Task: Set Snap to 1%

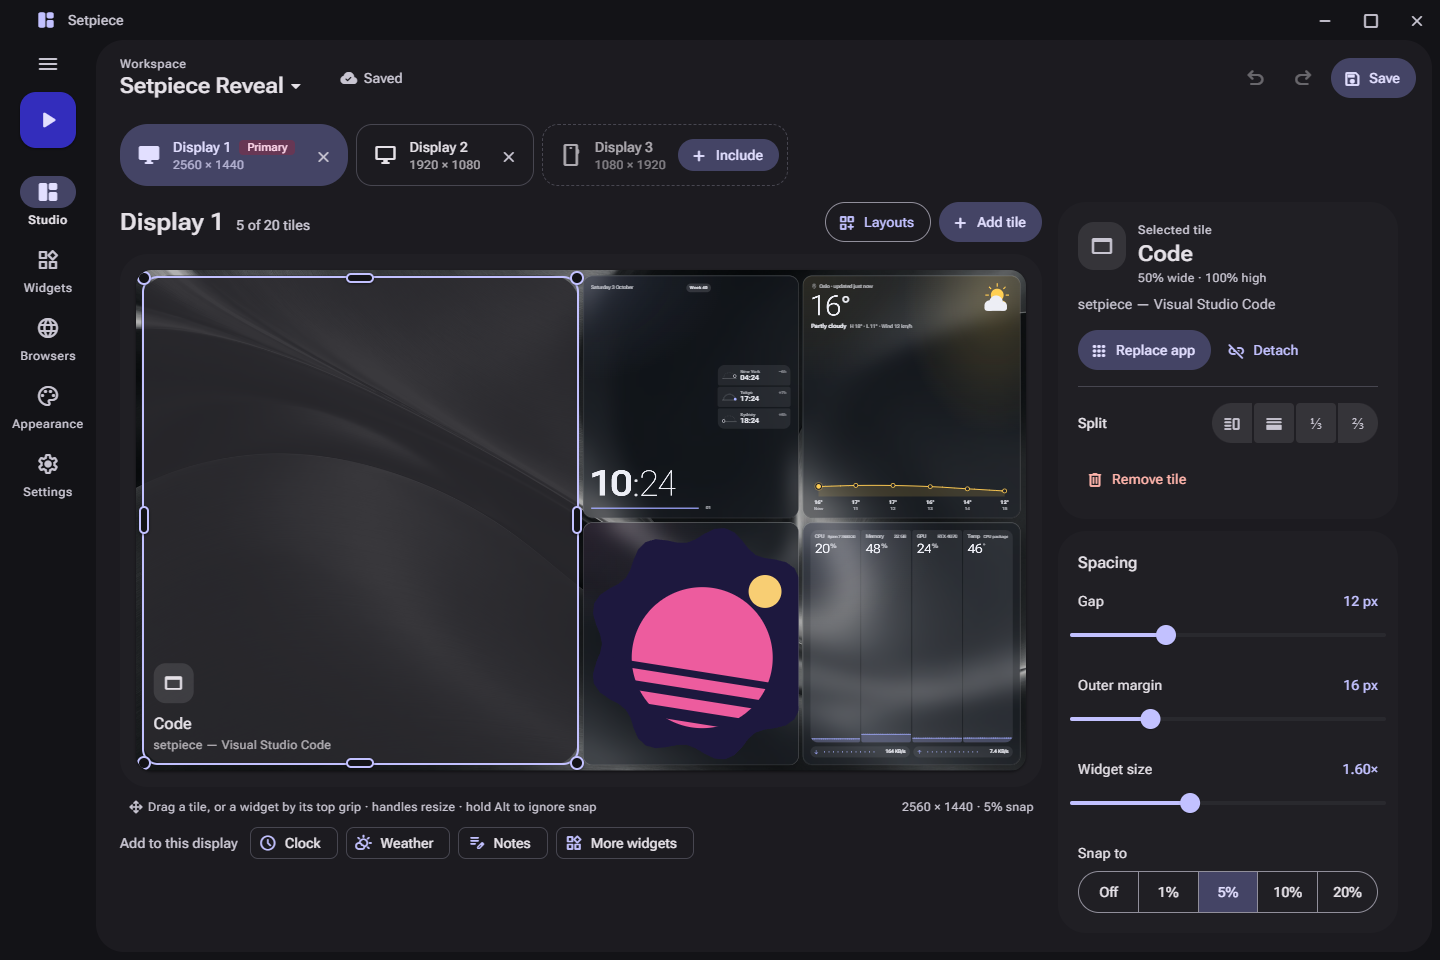Action: (1168, 892)
